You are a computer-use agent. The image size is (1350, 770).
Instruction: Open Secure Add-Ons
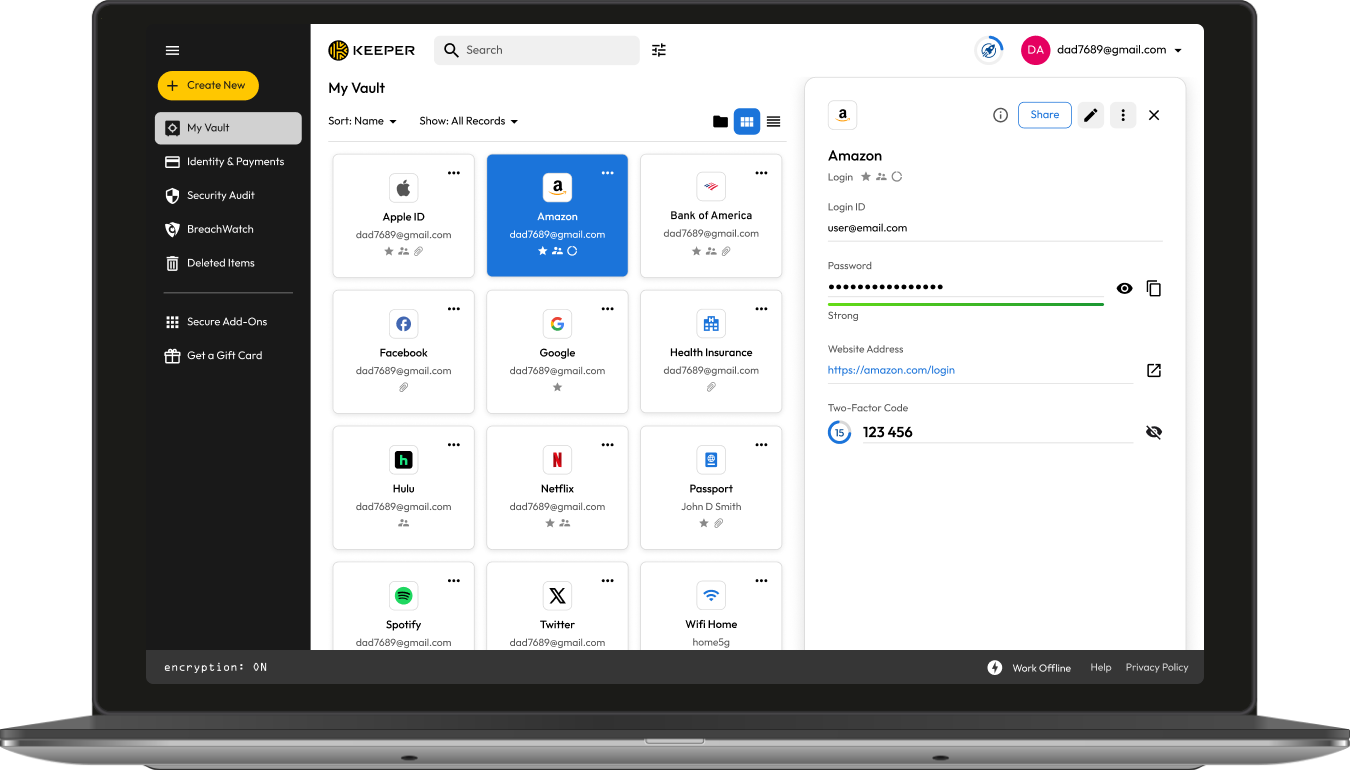pos(216,322)
